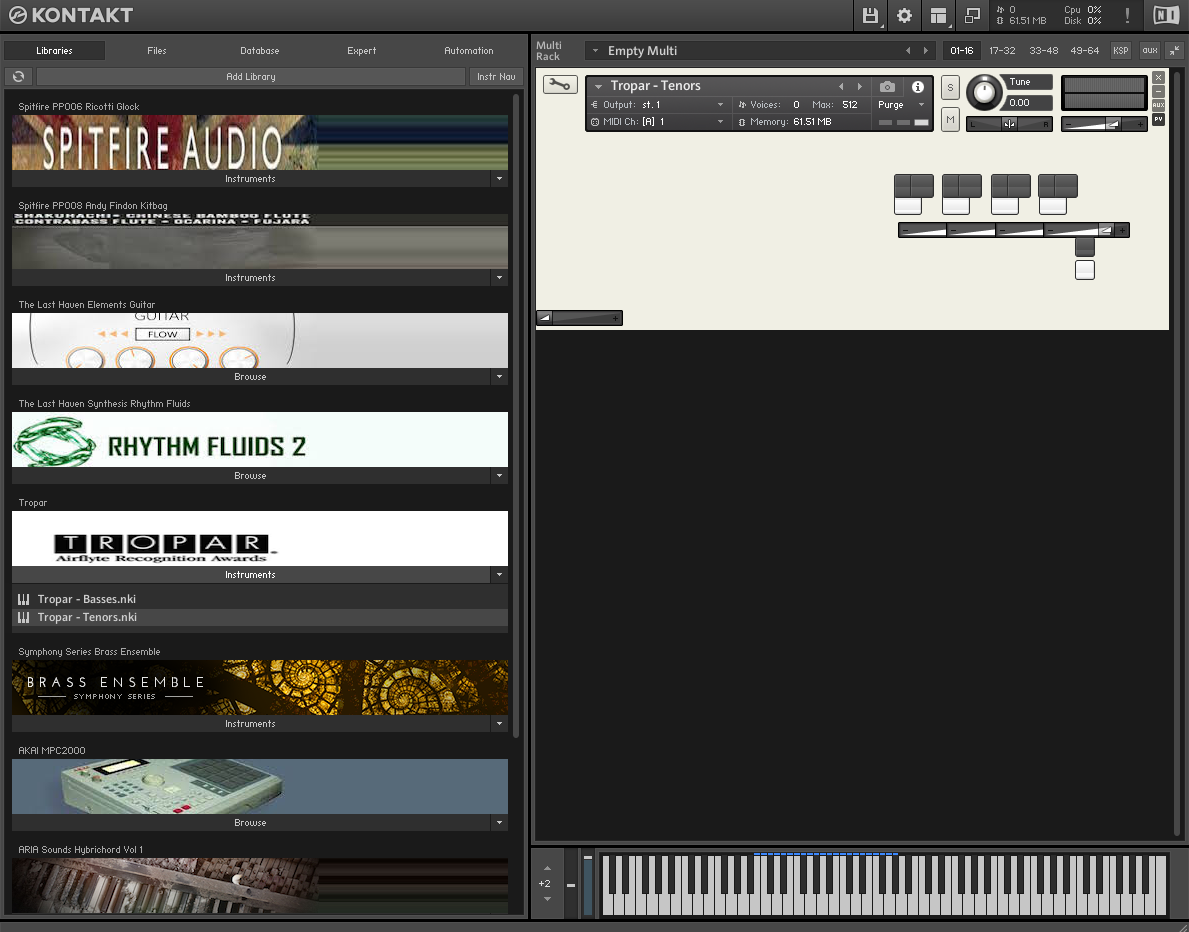This screenshot has width=1189, height=932.
Task: Open Spitfire Ricotti Glock library options arrow
Action: [x=499, y=179]
